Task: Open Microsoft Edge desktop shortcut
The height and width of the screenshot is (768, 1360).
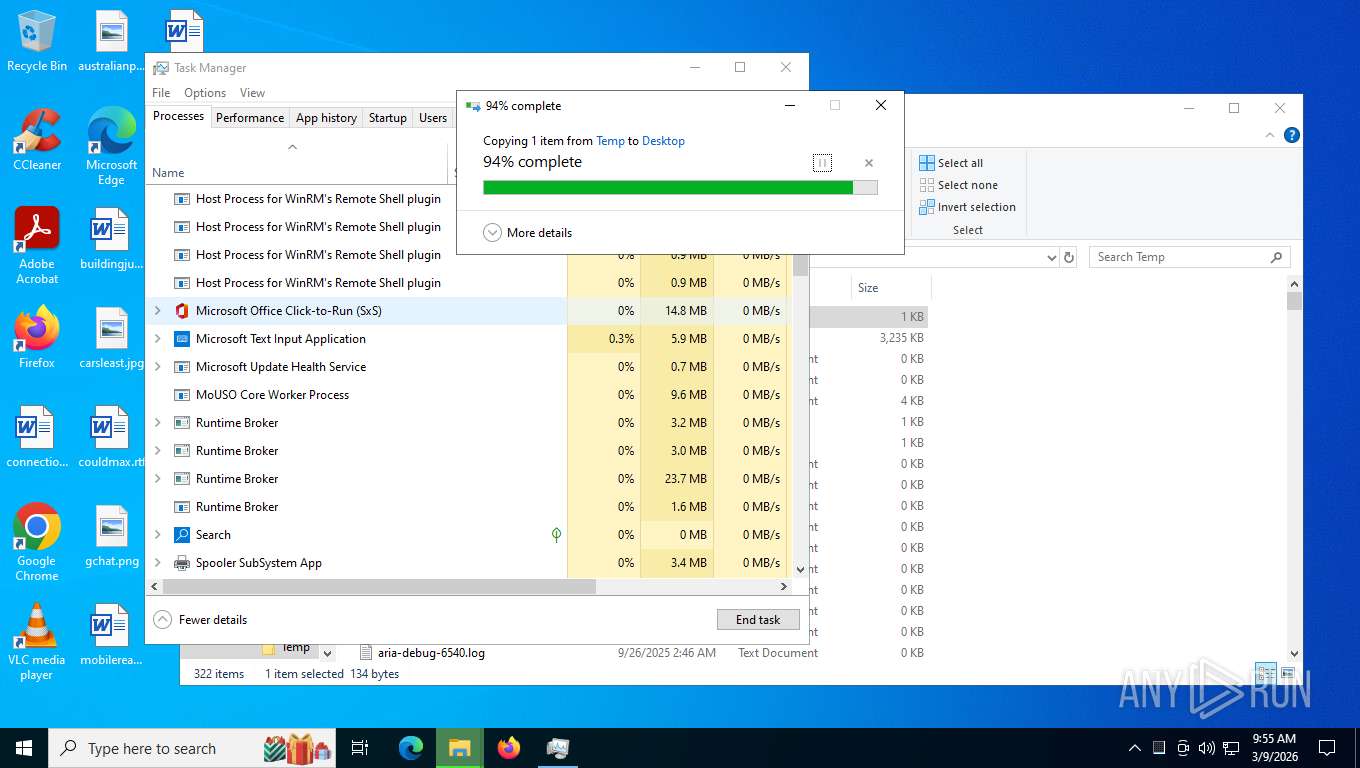Action: (111, 146)
